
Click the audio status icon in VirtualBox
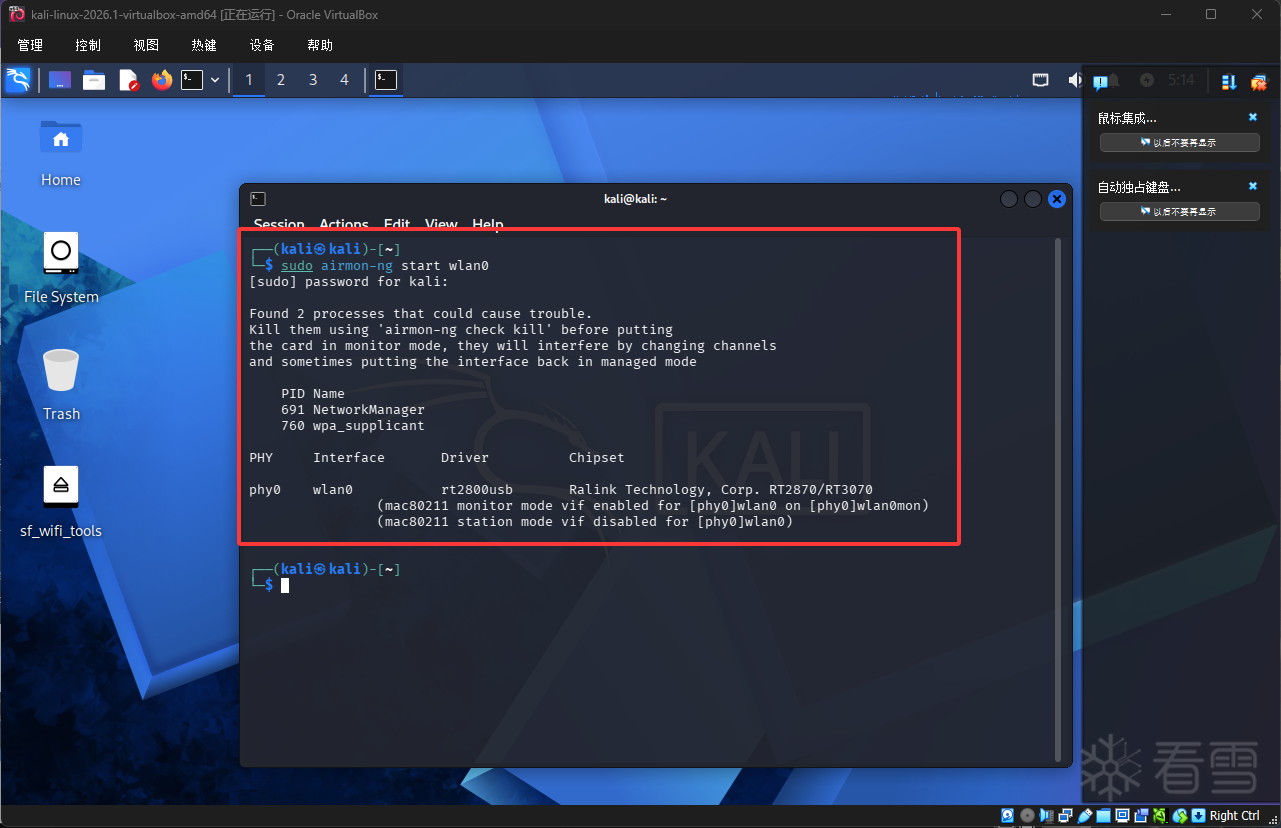tap(1047, 816)
